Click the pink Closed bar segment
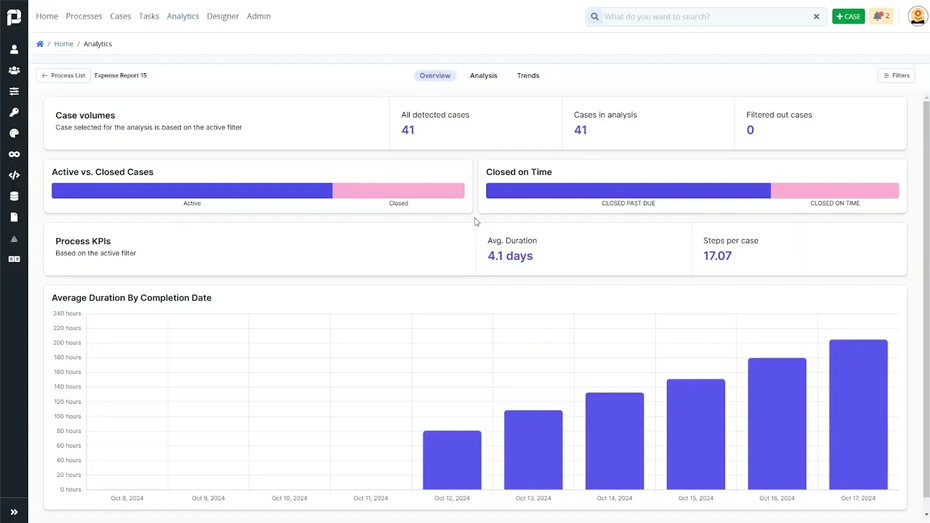This screenshot has width=930, height=523. click(x=398, y=190)
